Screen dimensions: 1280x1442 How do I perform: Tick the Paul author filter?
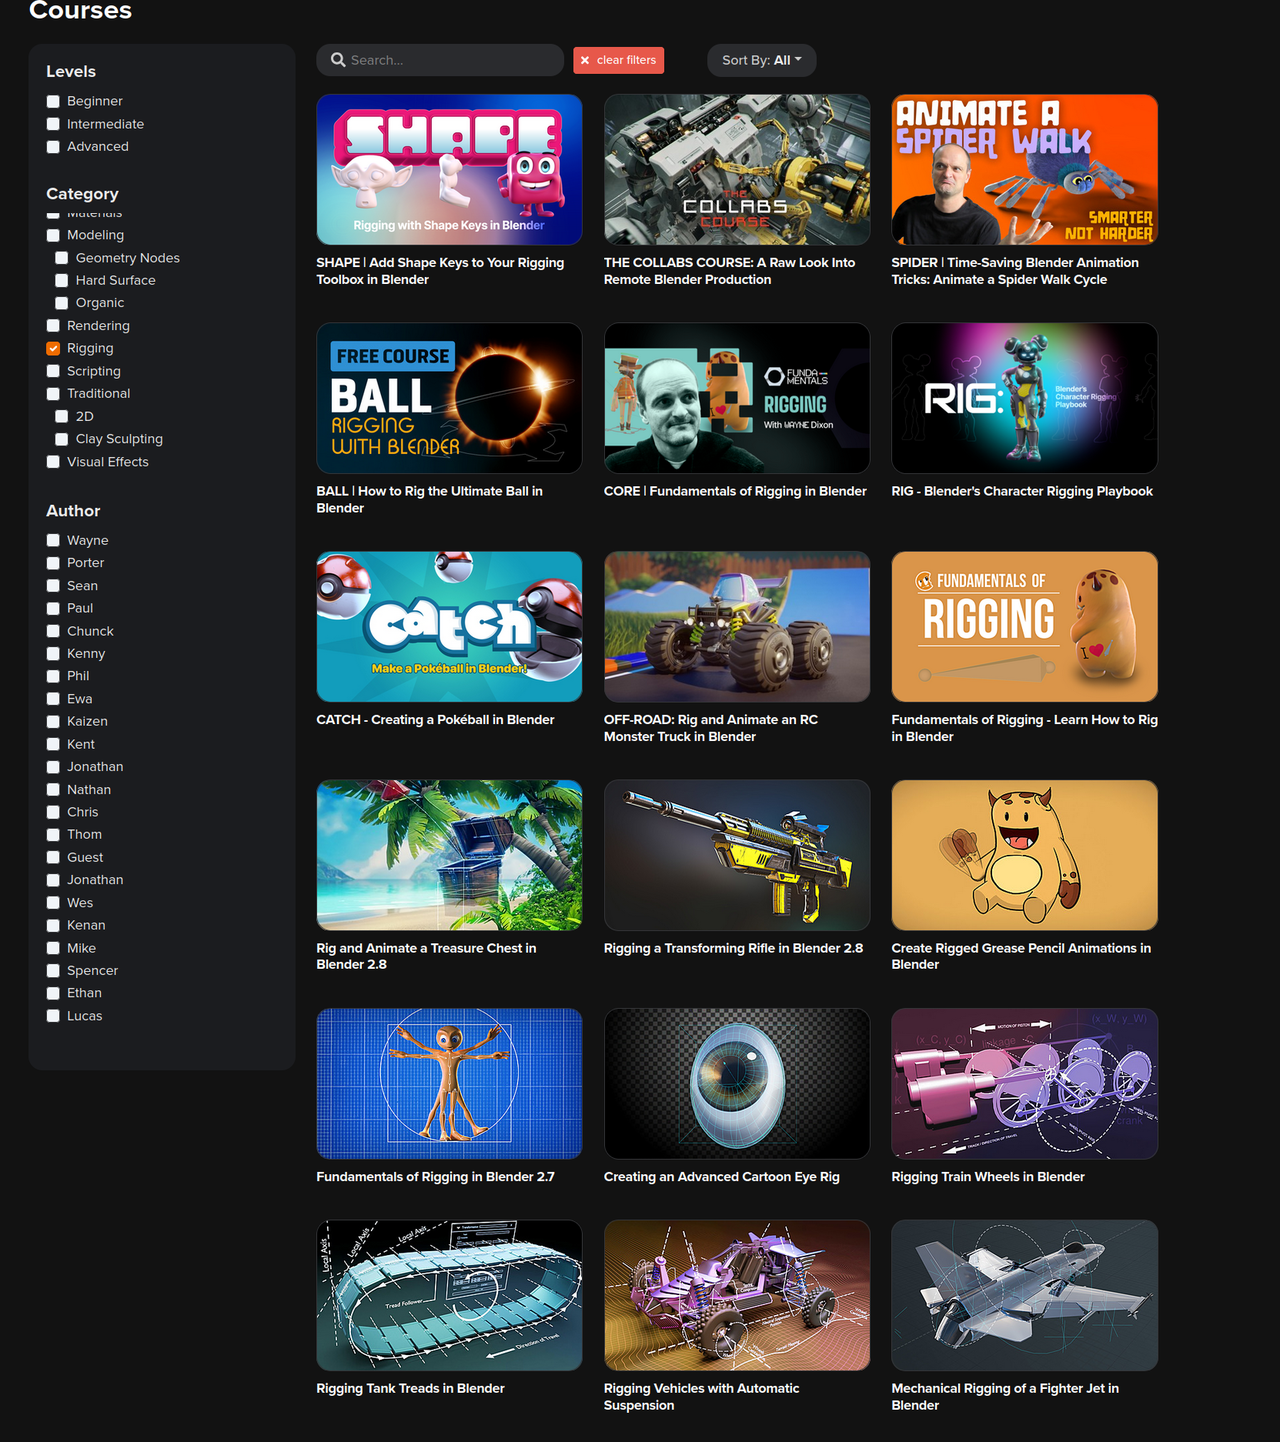pos(53,609)
